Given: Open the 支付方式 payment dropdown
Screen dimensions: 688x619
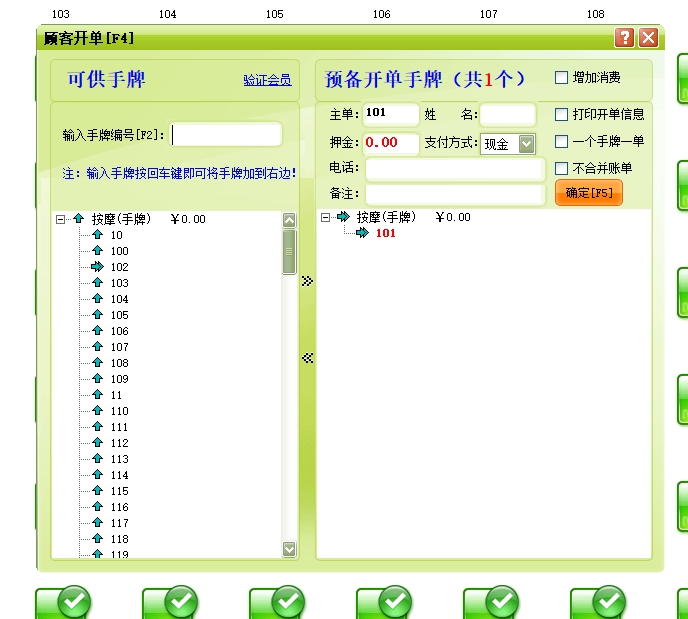Looking at the screenshot, I should pyautogui.click(x=526, y=144).
